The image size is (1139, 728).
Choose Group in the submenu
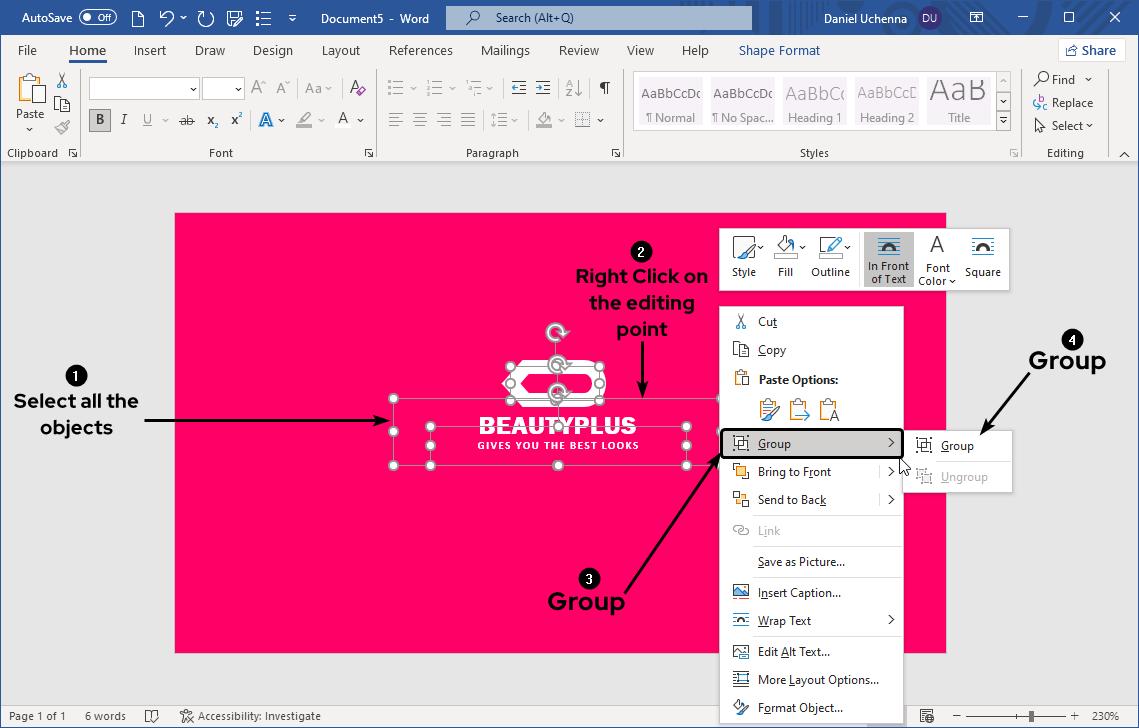(957, 446)
